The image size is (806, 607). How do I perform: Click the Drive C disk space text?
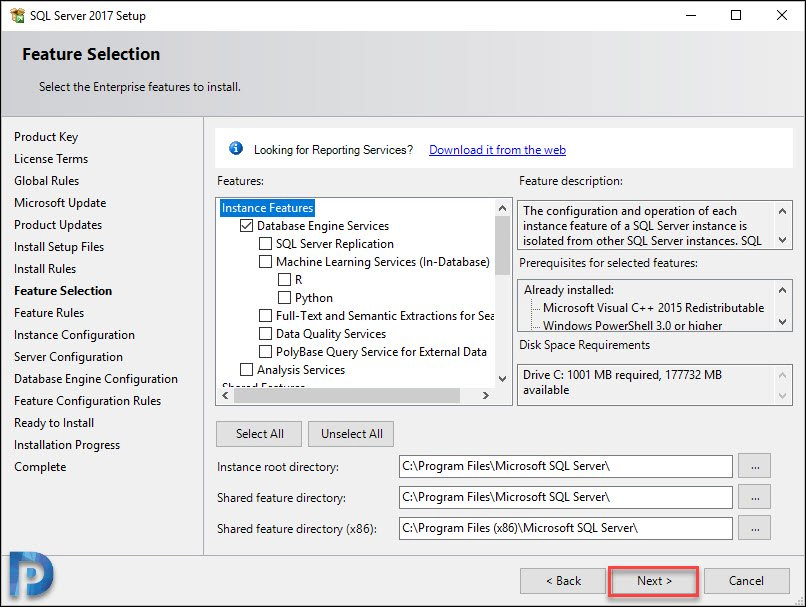[622, 382]
